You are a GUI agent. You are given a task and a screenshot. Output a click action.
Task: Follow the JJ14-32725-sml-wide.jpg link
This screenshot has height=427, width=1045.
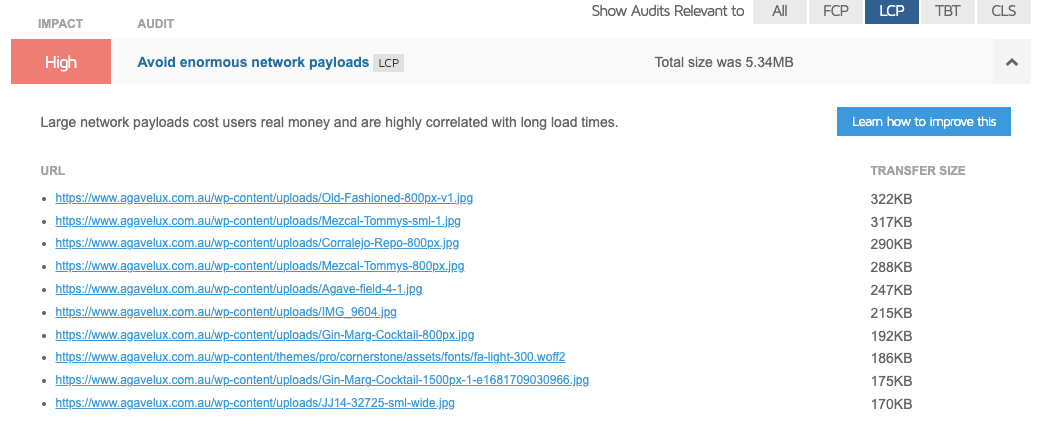point(255,403)
